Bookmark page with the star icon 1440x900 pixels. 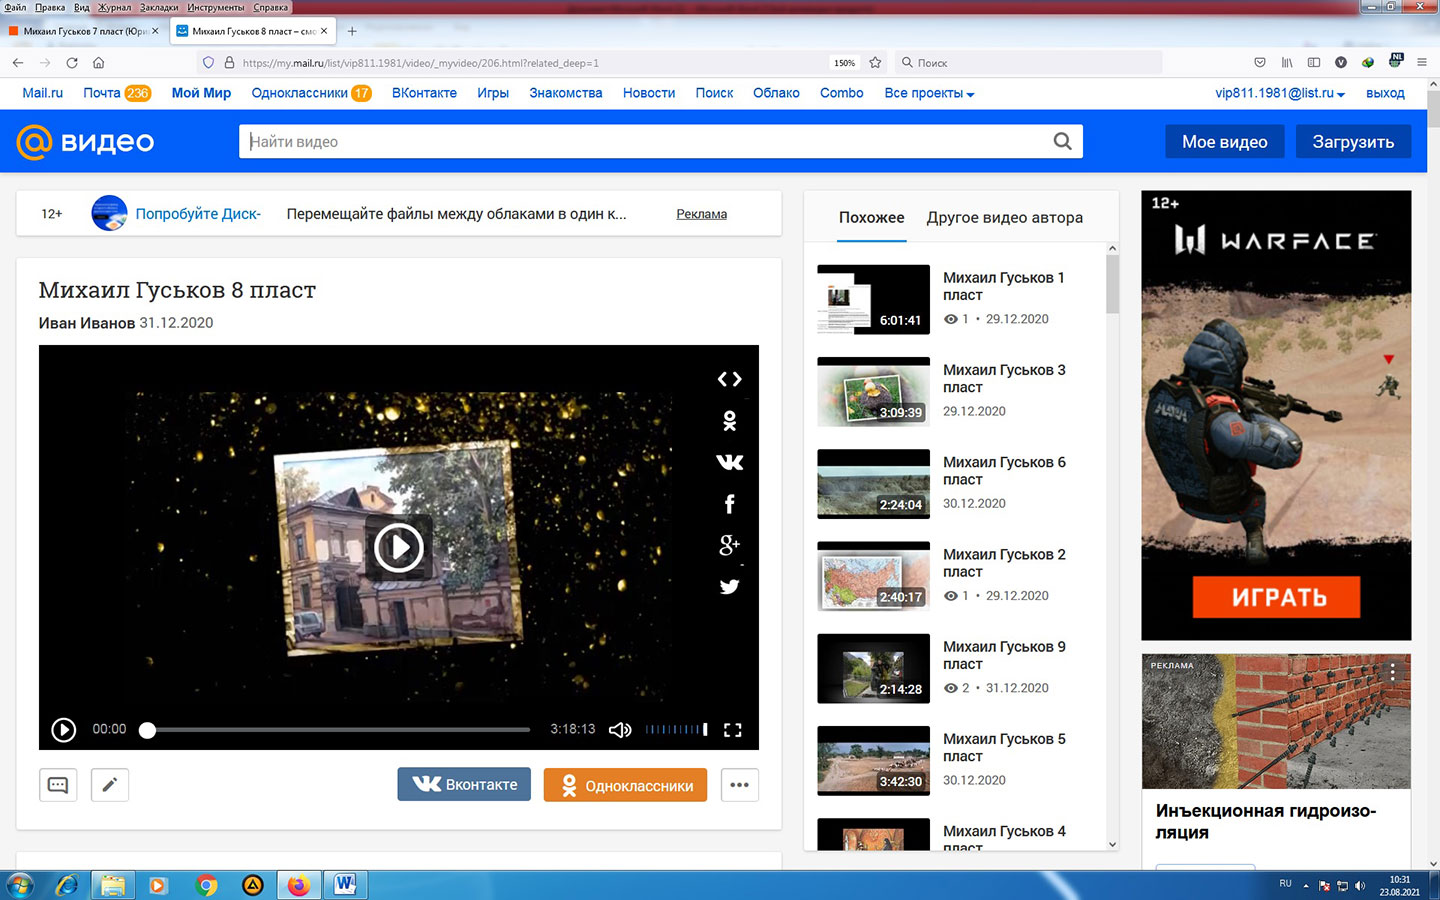click(875, 62)
